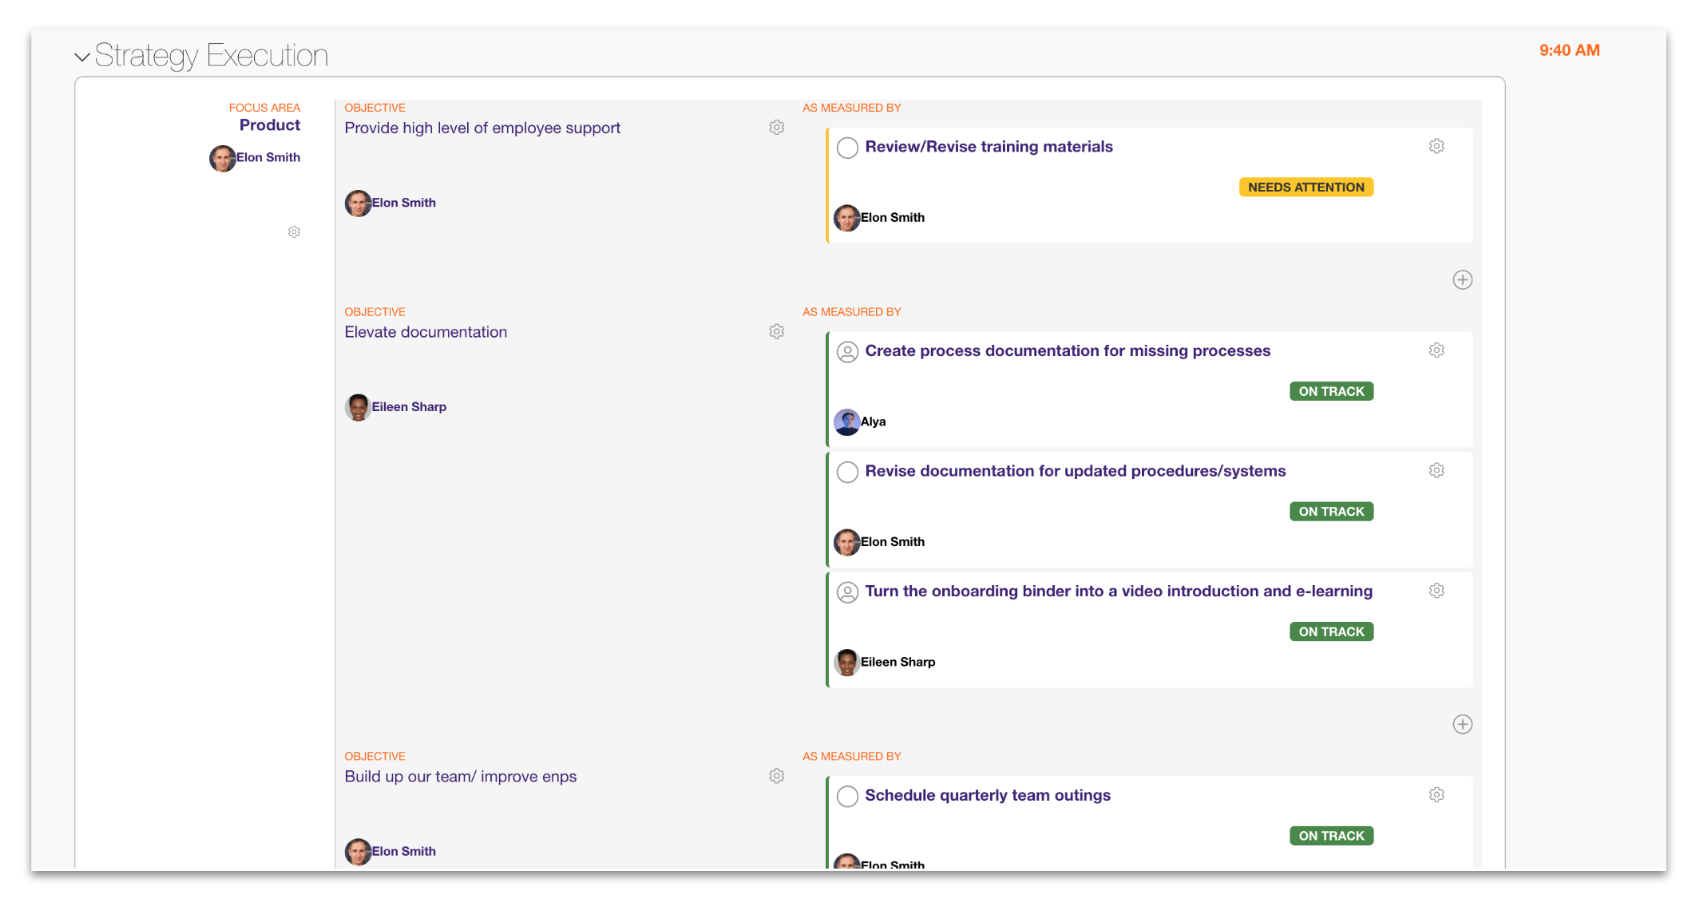
Task: Add measure under employee support objective
Action: (1462, 280)
